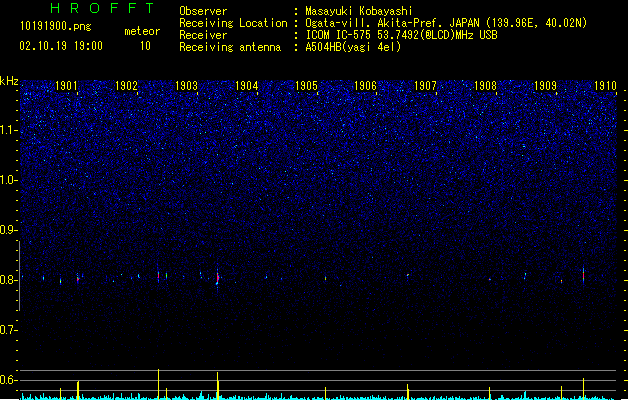Click the 1902 time marker
The image size is (629, 400).
(x=126, y=86)
